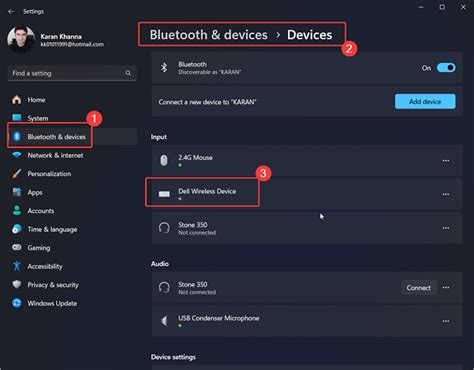Image resolution: width=474 pixels, height=370 pixels.
Task: Click the System monitor icon
Action: [x=17, y=118]
